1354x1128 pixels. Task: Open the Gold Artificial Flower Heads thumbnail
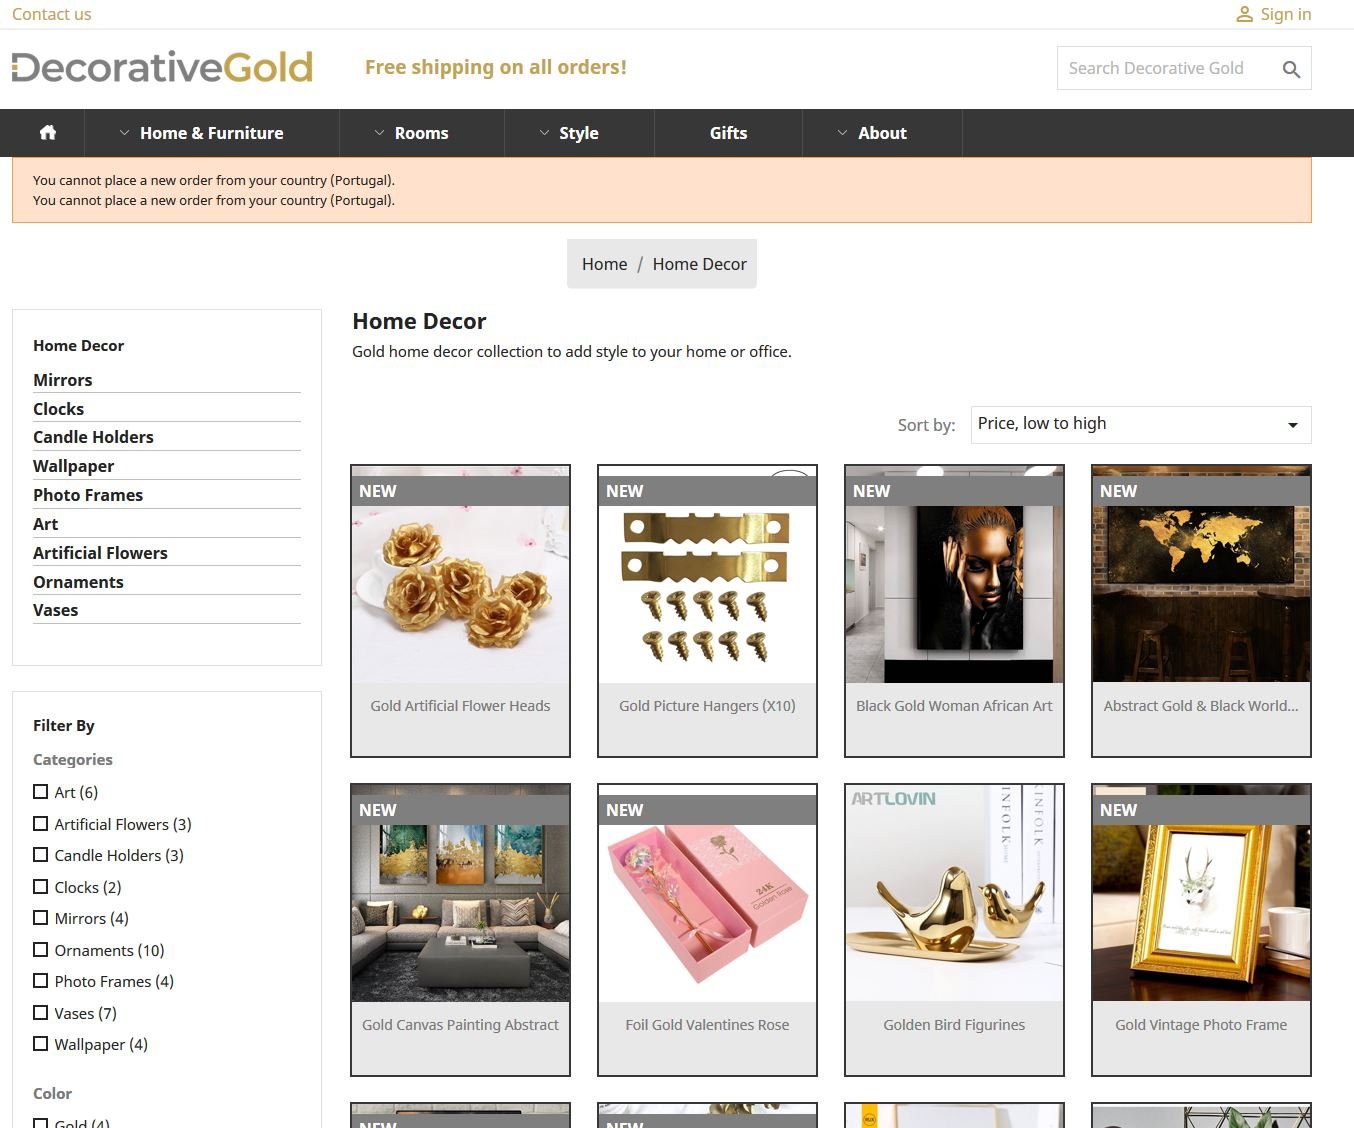point(460,575)
